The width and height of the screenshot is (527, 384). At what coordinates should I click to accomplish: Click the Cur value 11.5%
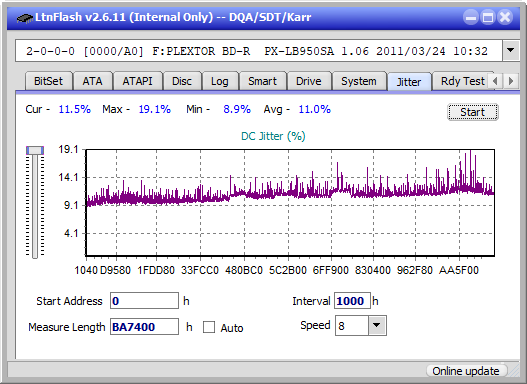point(75,109)
